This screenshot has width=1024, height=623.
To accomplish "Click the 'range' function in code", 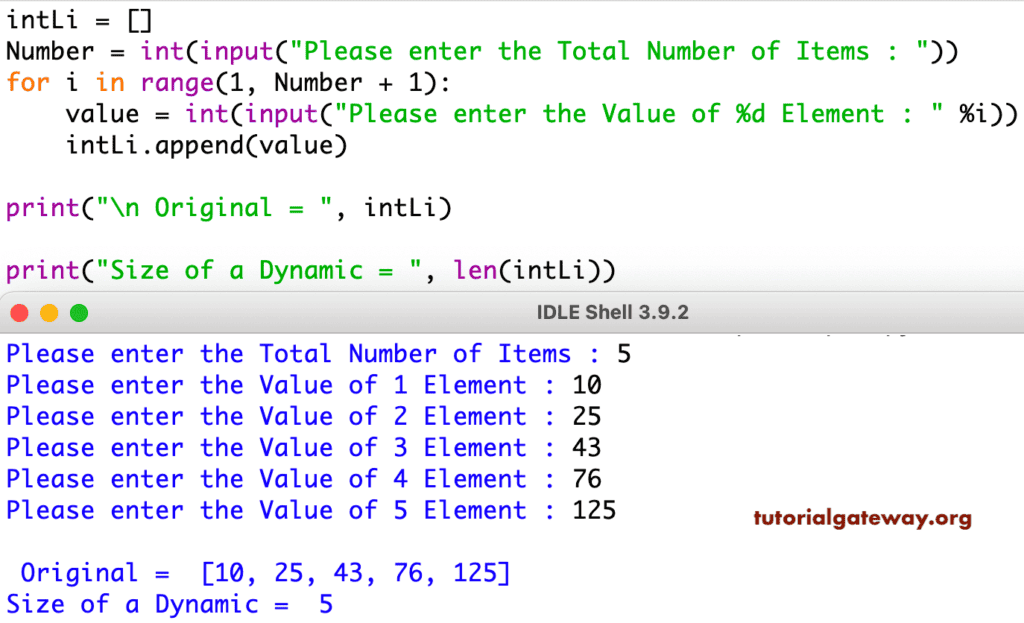I will (x=177, y=83).
